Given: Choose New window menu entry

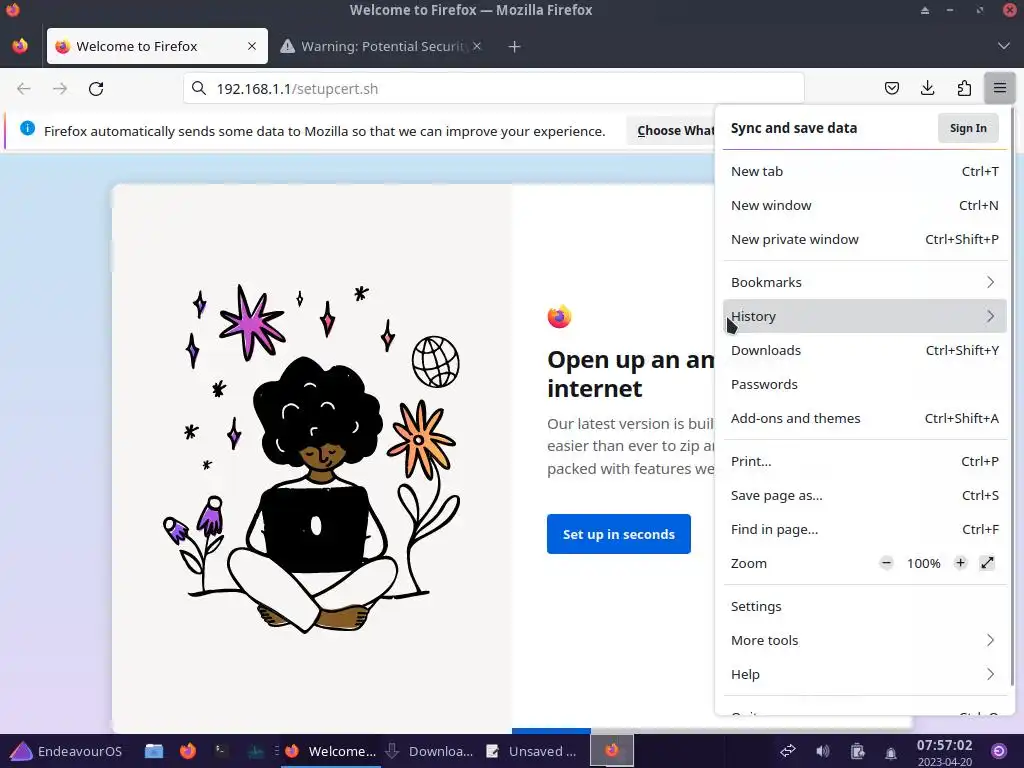Looking at the screenshot, I should 865,205.
